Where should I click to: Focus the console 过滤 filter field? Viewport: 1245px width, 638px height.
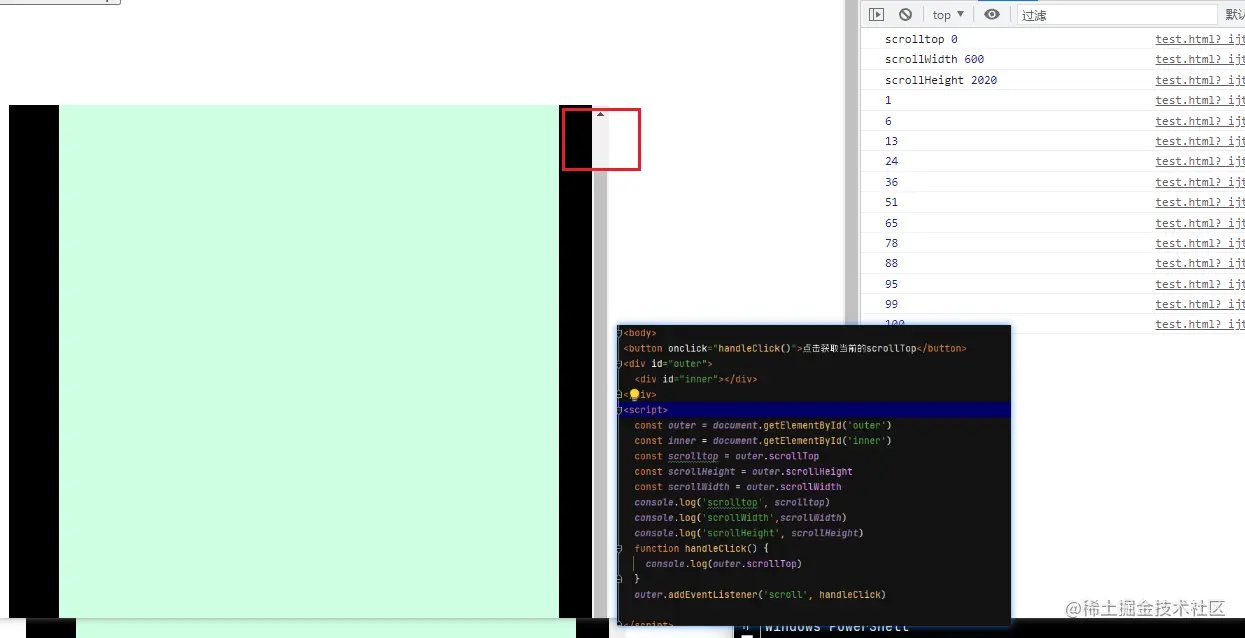pyautogui.click(x=1117, y=15)
